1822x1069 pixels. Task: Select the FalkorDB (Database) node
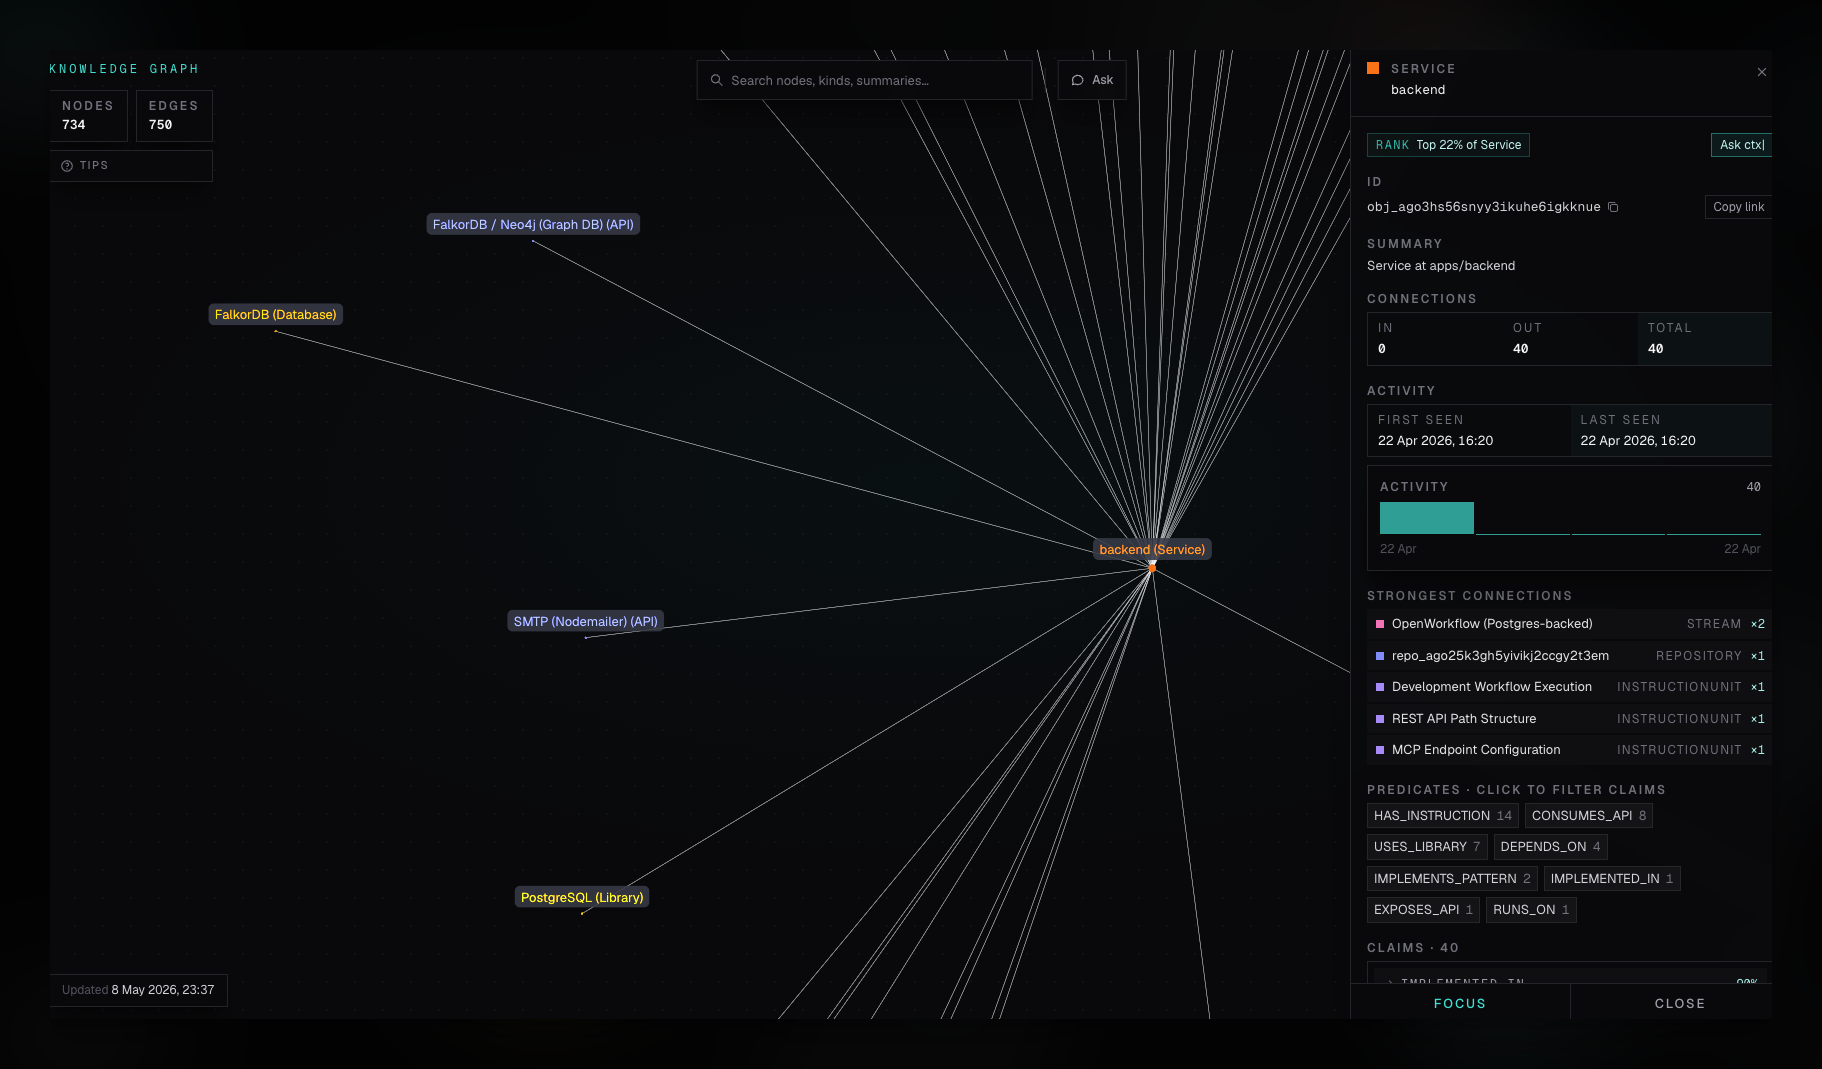[x=276, y=315]
